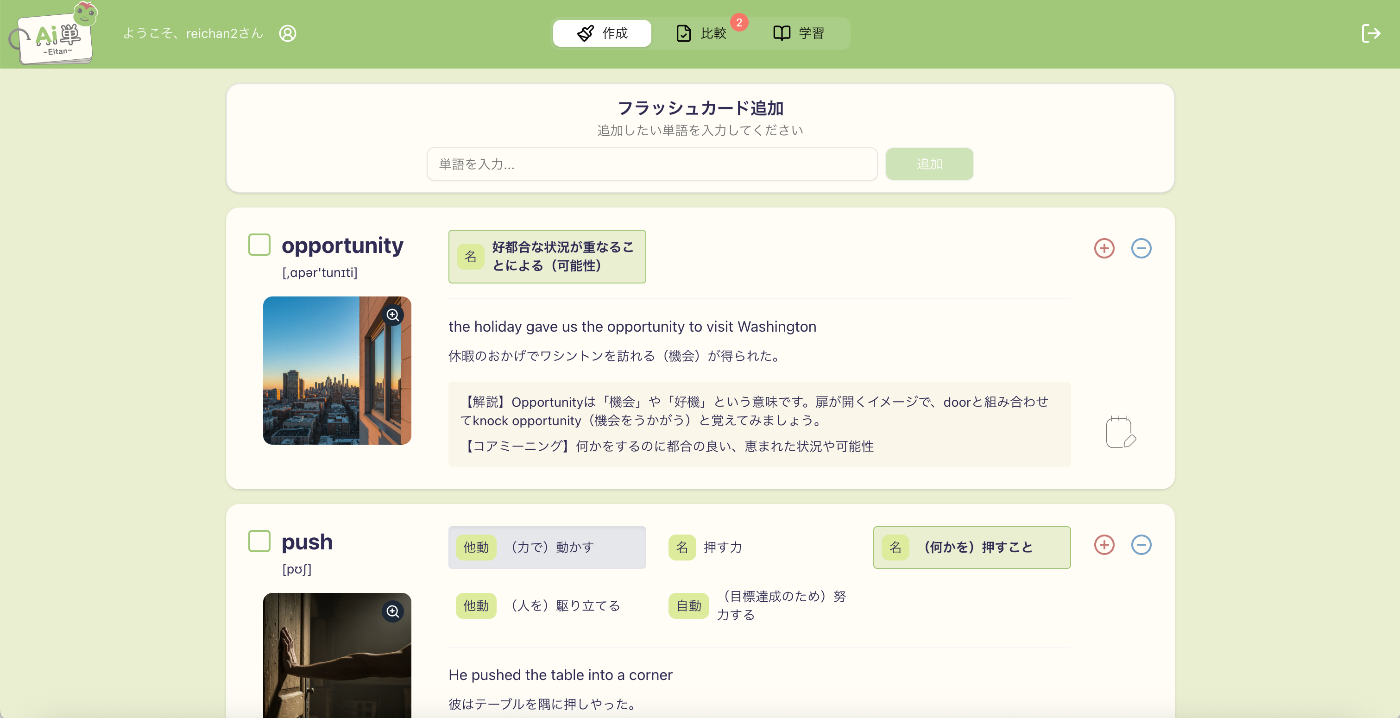
Task: Click the 追加したい単語を入力してください subtitle
Action: click(700, 130)
